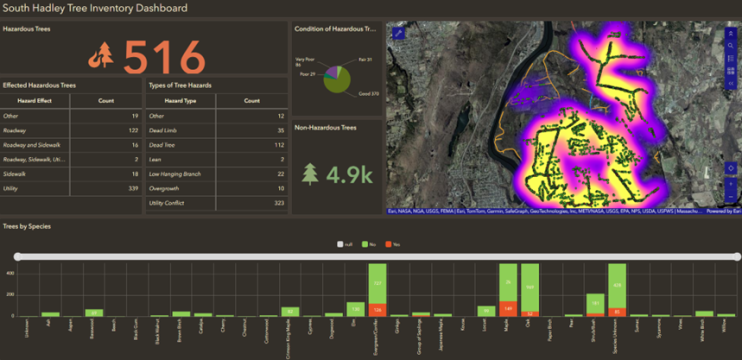Click the Brown Birch bar in chart
The height and width of the screenshot is (360, 742).
[x=181, y=314]
